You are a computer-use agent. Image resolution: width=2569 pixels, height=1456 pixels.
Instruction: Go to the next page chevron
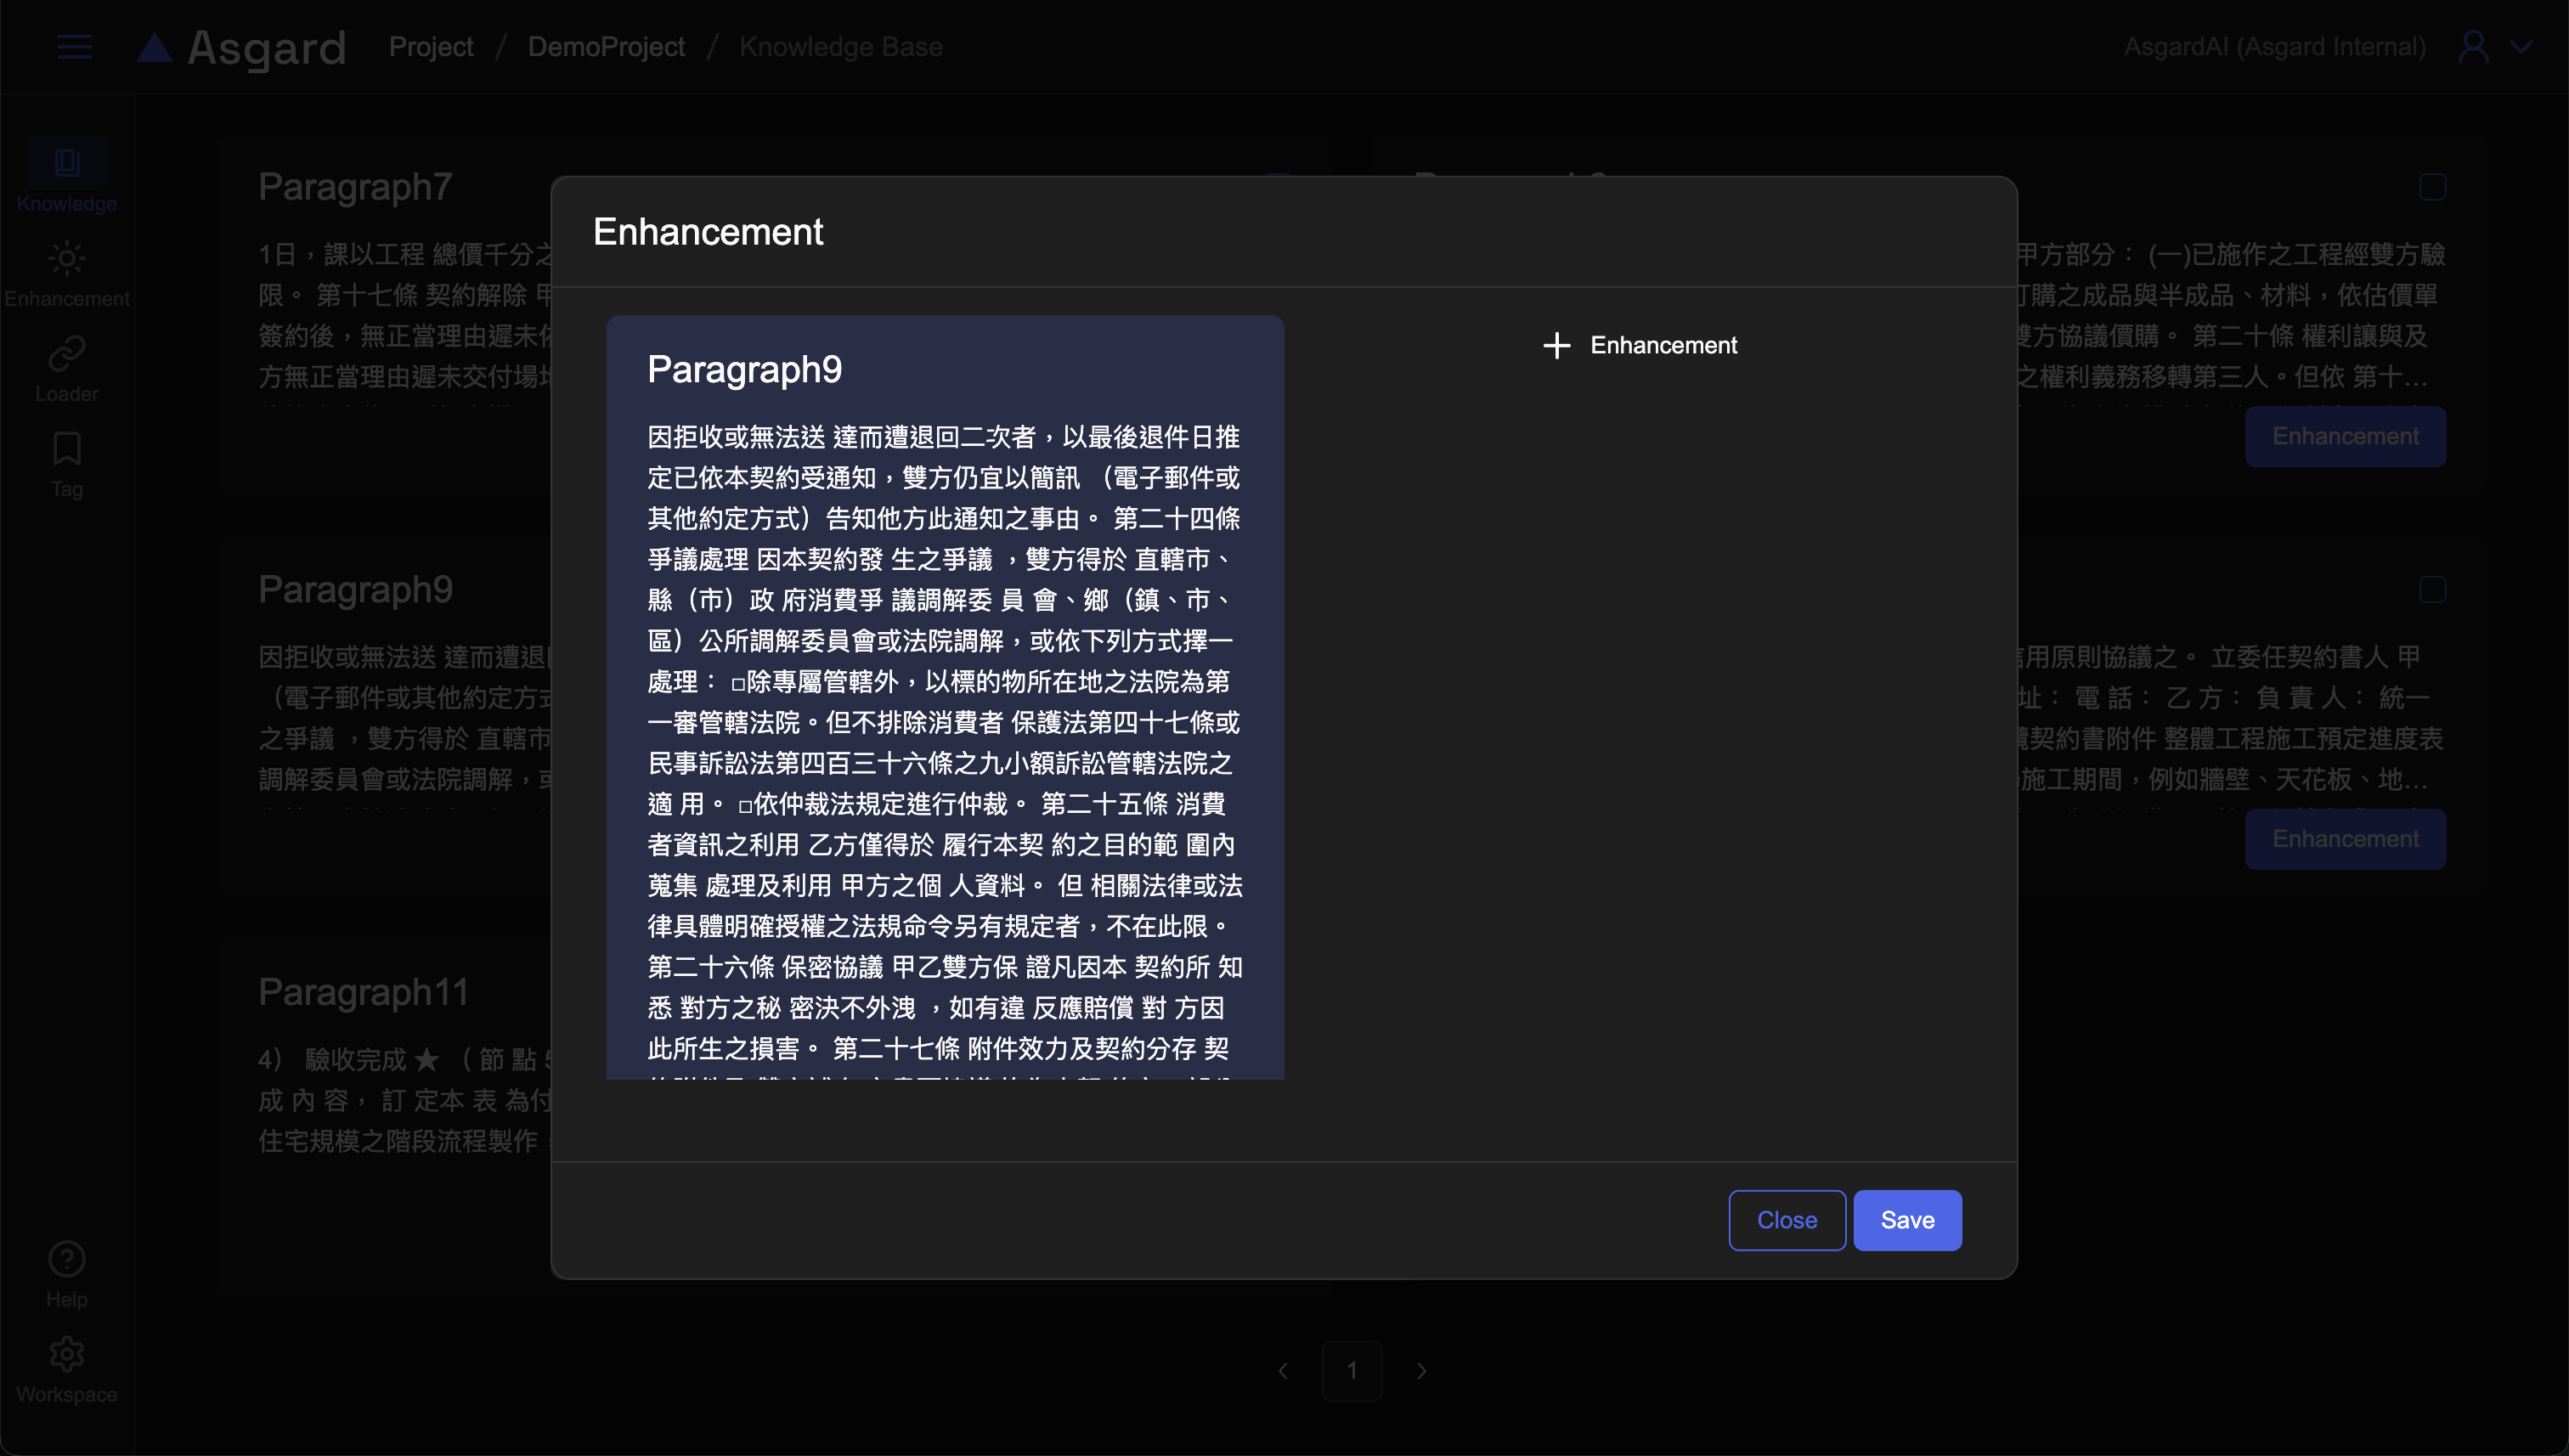coord(1421,1370)
